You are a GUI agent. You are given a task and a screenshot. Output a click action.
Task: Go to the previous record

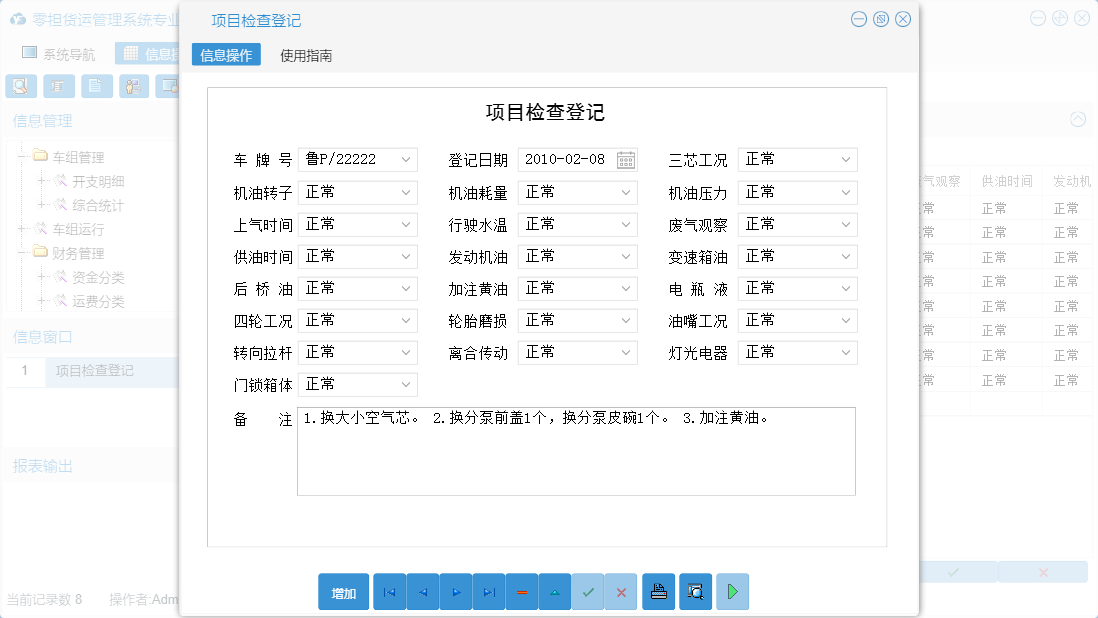point(422,591)
